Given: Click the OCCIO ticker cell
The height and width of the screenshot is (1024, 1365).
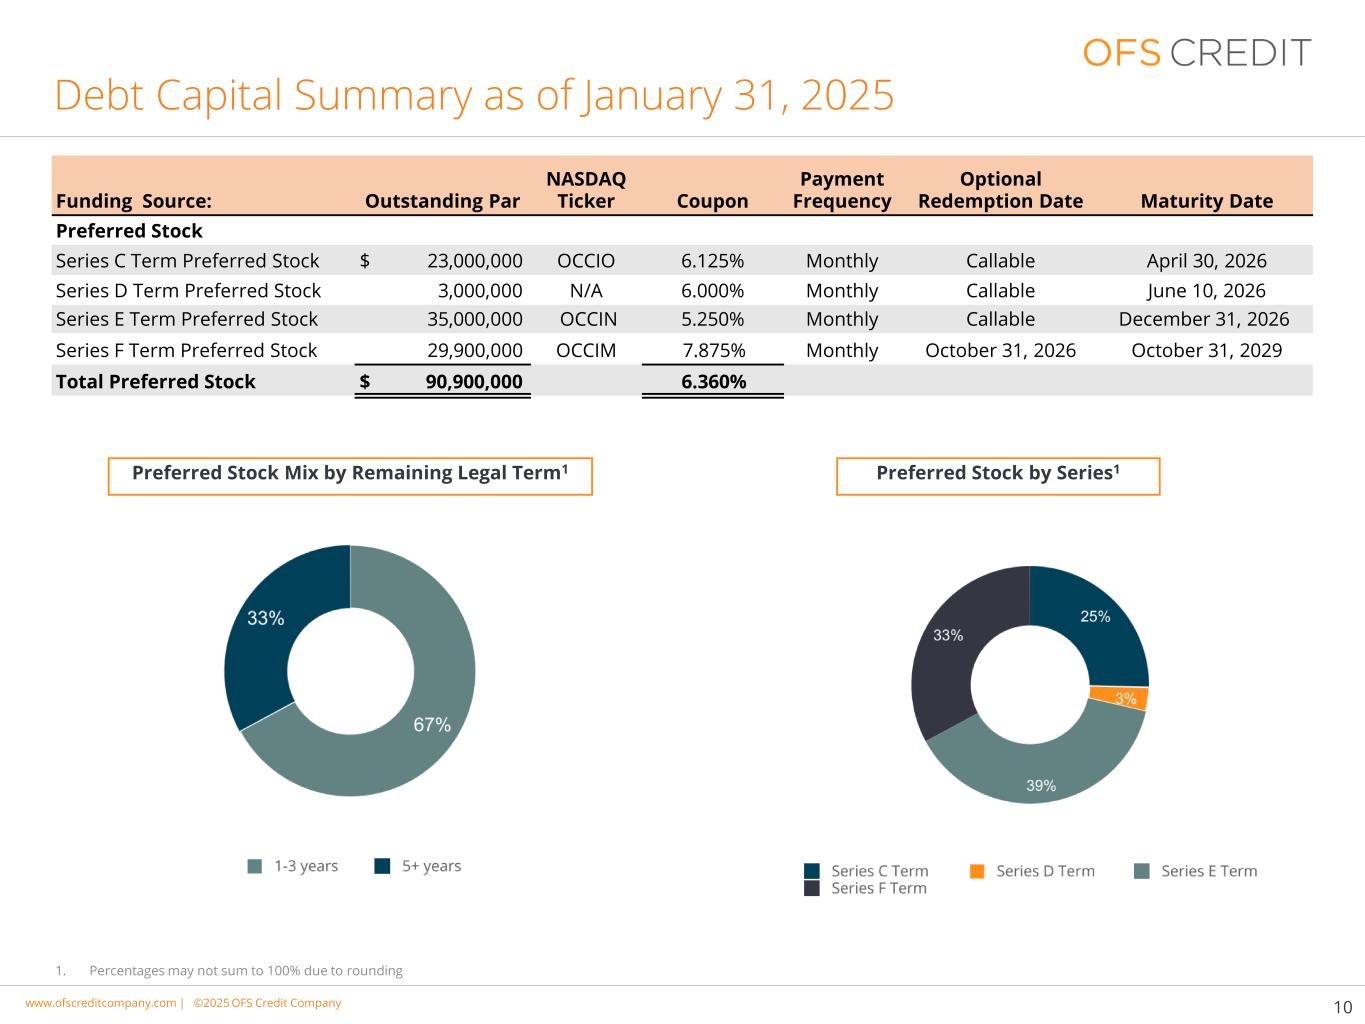Looking at the screenshot, I should [586, 261].
